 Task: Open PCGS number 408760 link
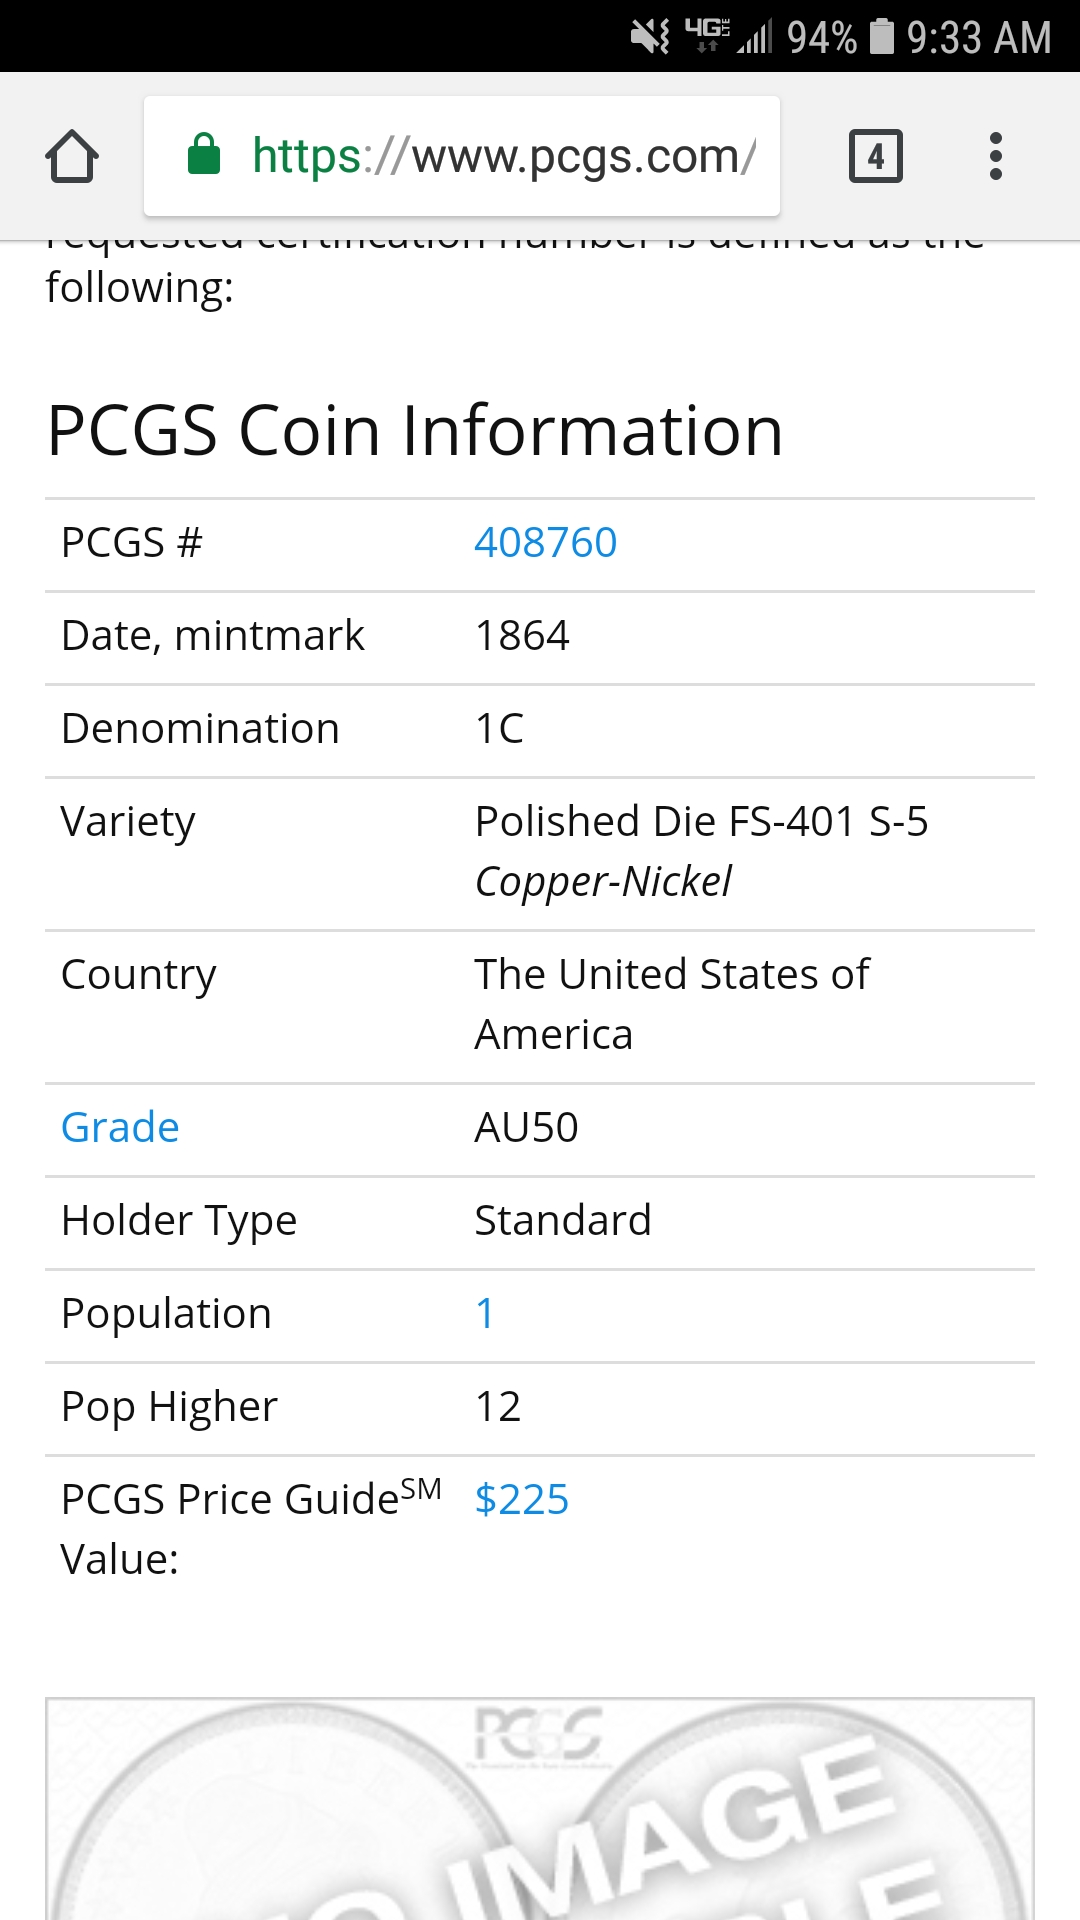545,543
